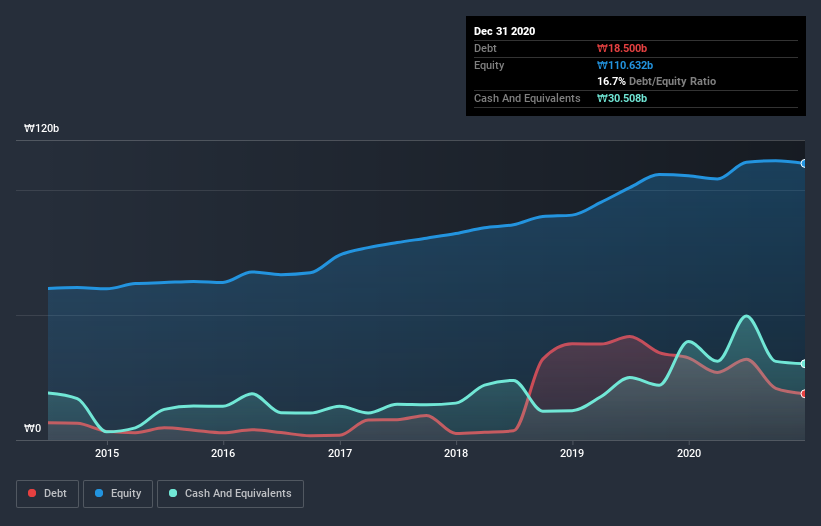Screen dimensions: 821x526
Task: Toggle the Cash And Equivalents legend button
Action: pos(230,494)
